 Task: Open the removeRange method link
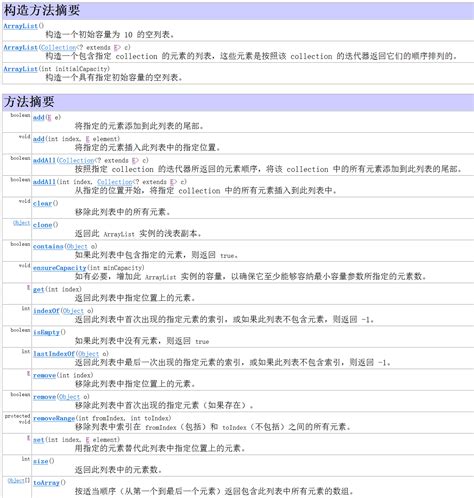point(54,418)
